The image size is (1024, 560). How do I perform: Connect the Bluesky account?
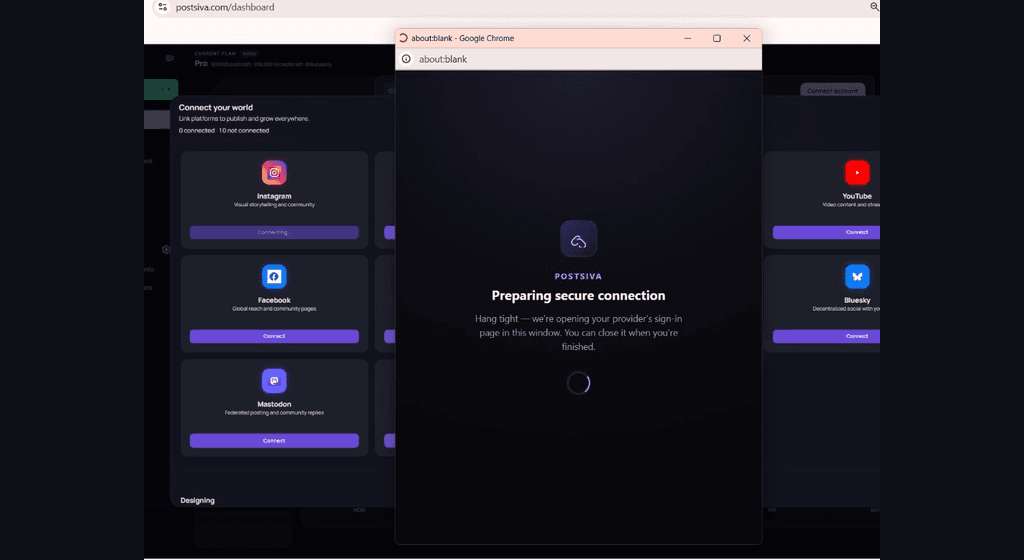tap(826, 336)
